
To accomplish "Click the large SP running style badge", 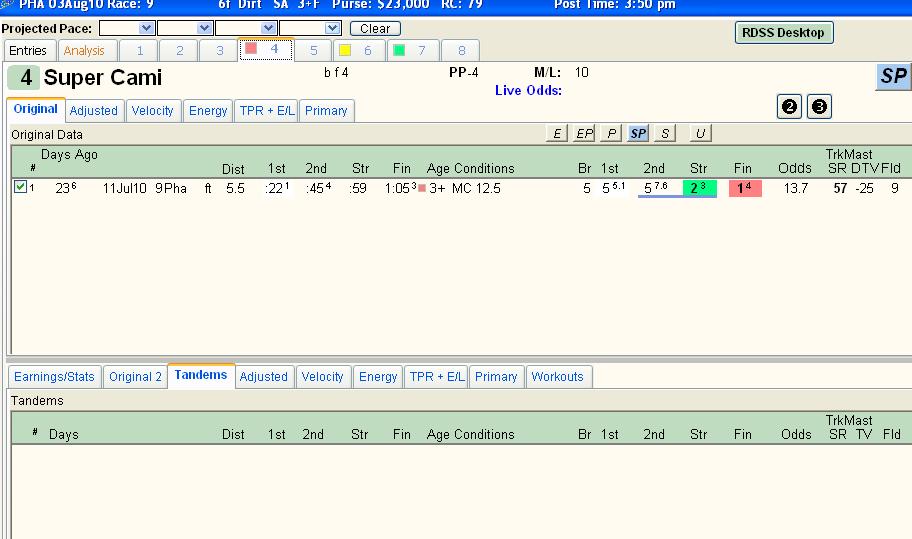I will point(893,76).
